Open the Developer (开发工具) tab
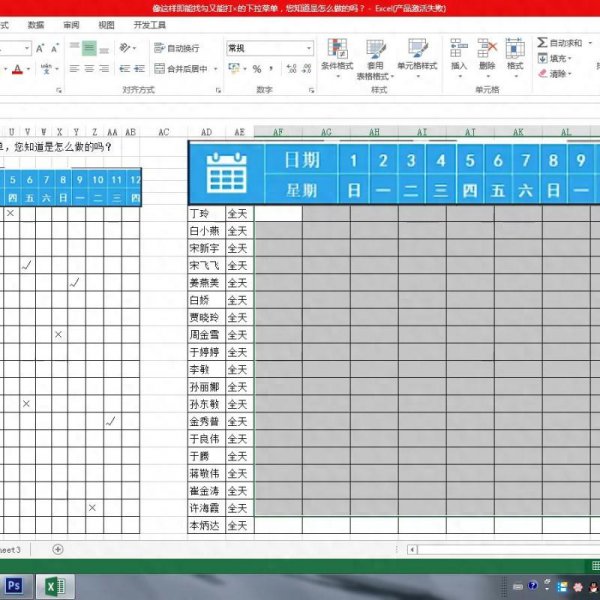 (149, 24)
